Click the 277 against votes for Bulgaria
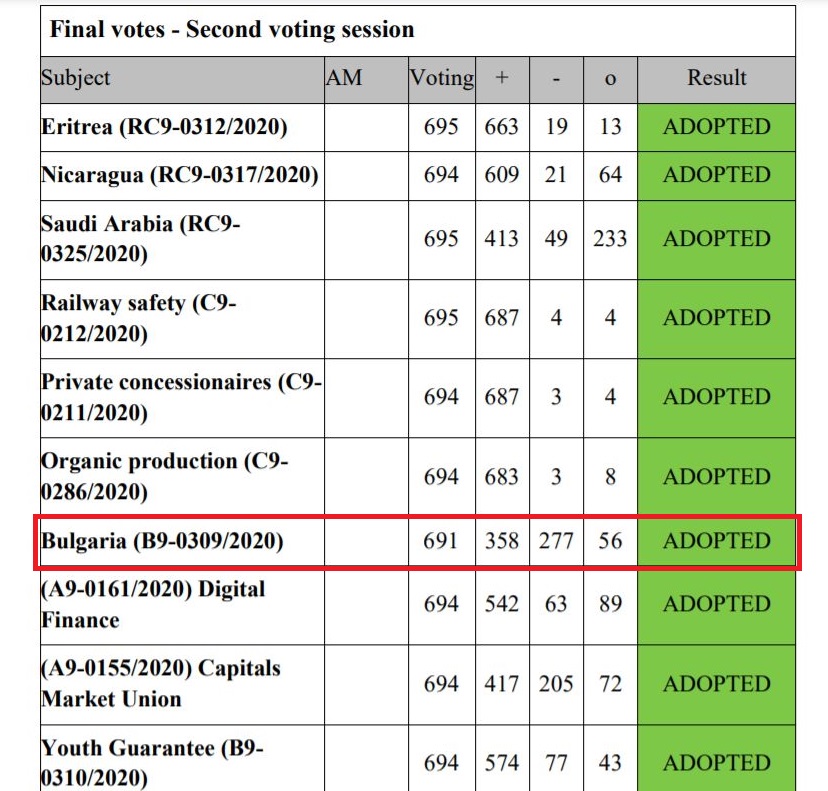Image resolution: width=828 pixels, height=791 pixels. (556, 542)
